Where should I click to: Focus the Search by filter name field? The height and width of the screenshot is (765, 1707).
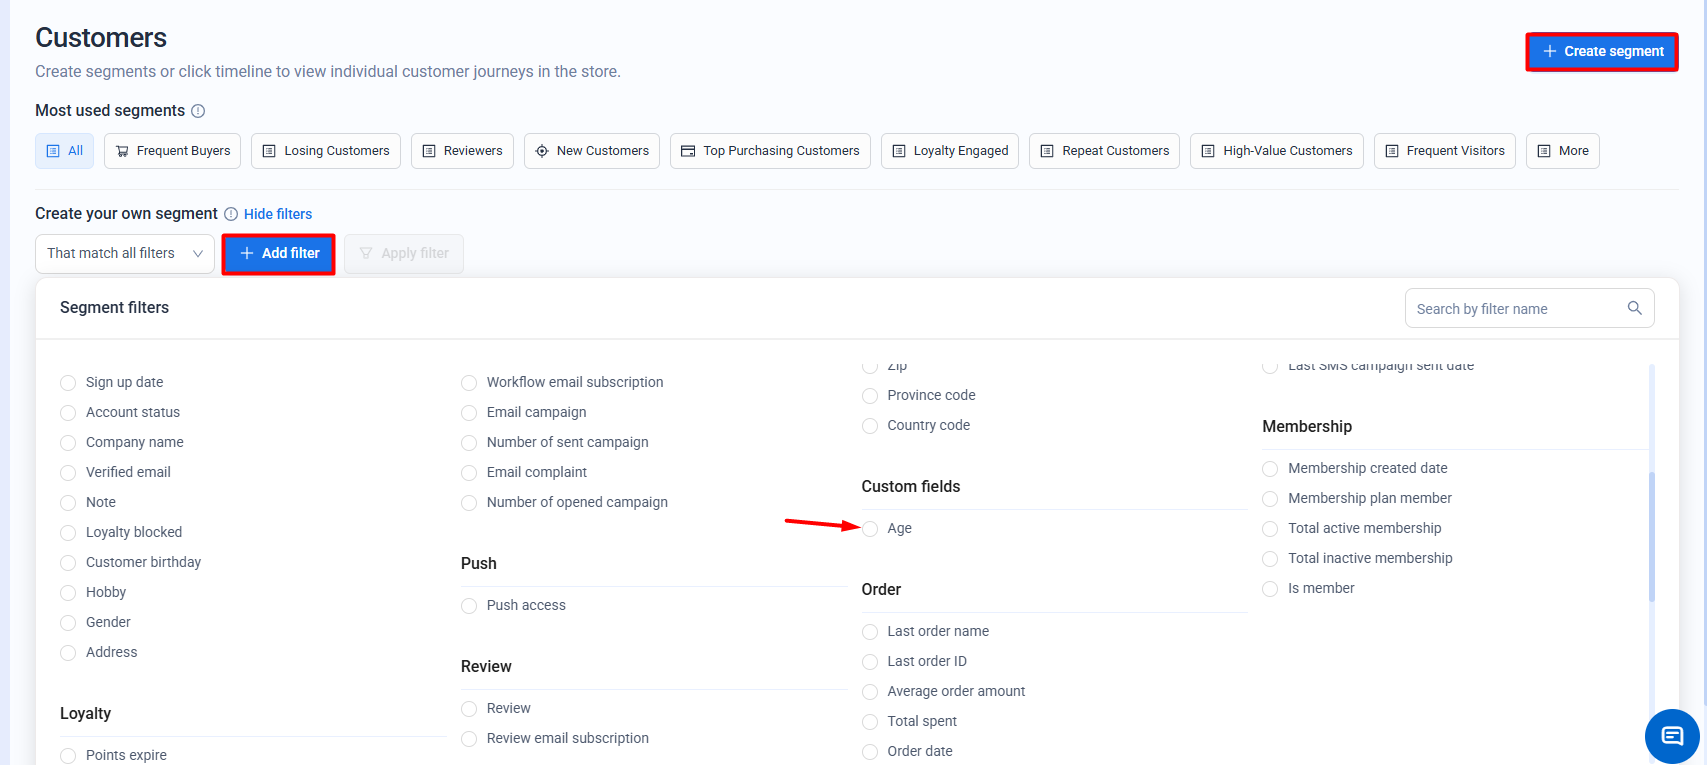tap(1515, 309)
